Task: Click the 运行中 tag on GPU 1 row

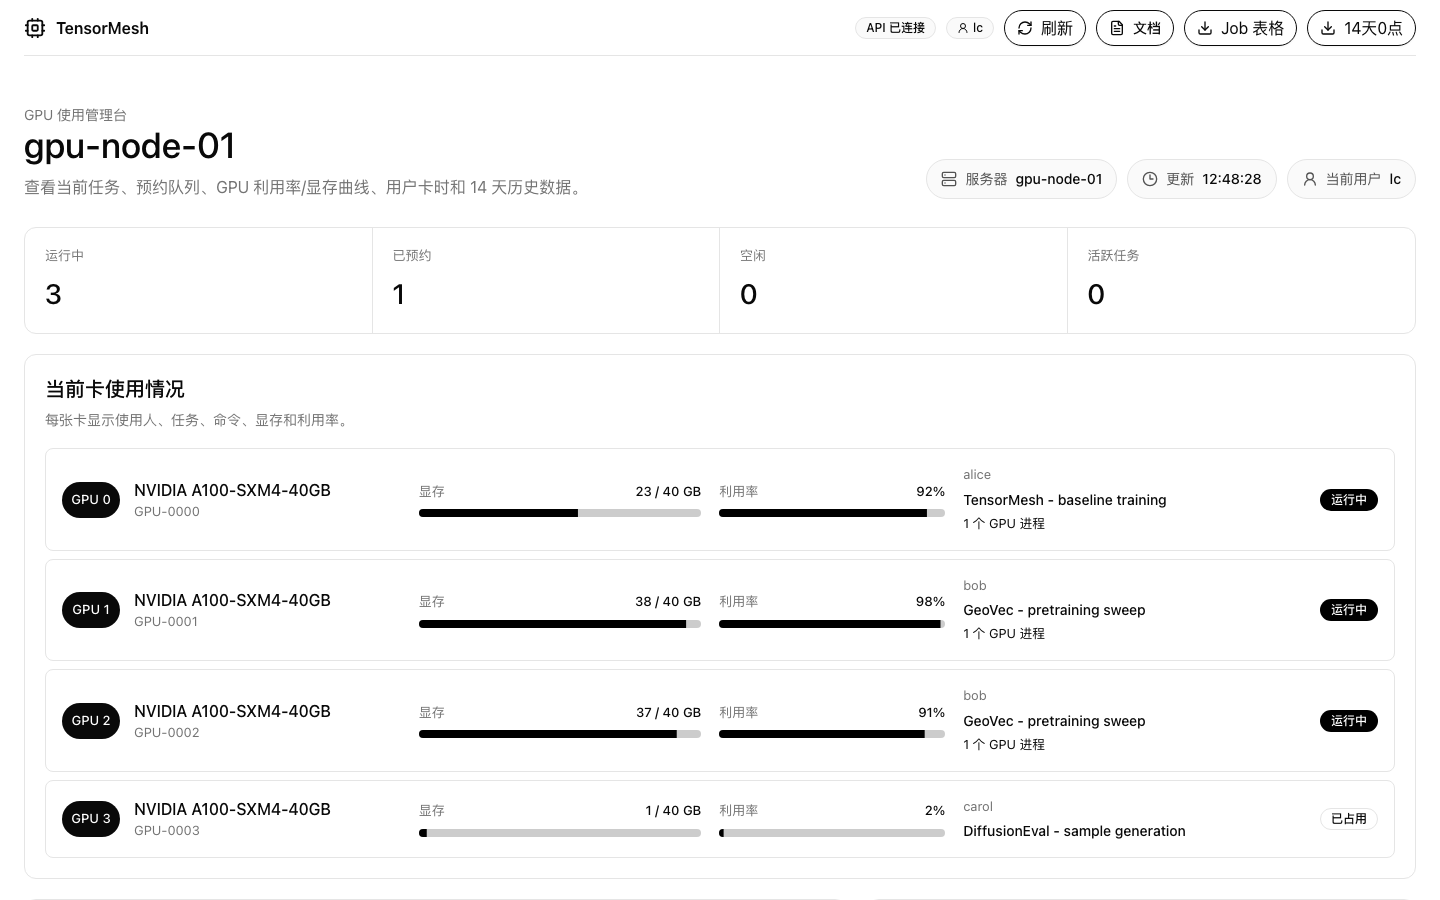Action: click(1349, 610)
